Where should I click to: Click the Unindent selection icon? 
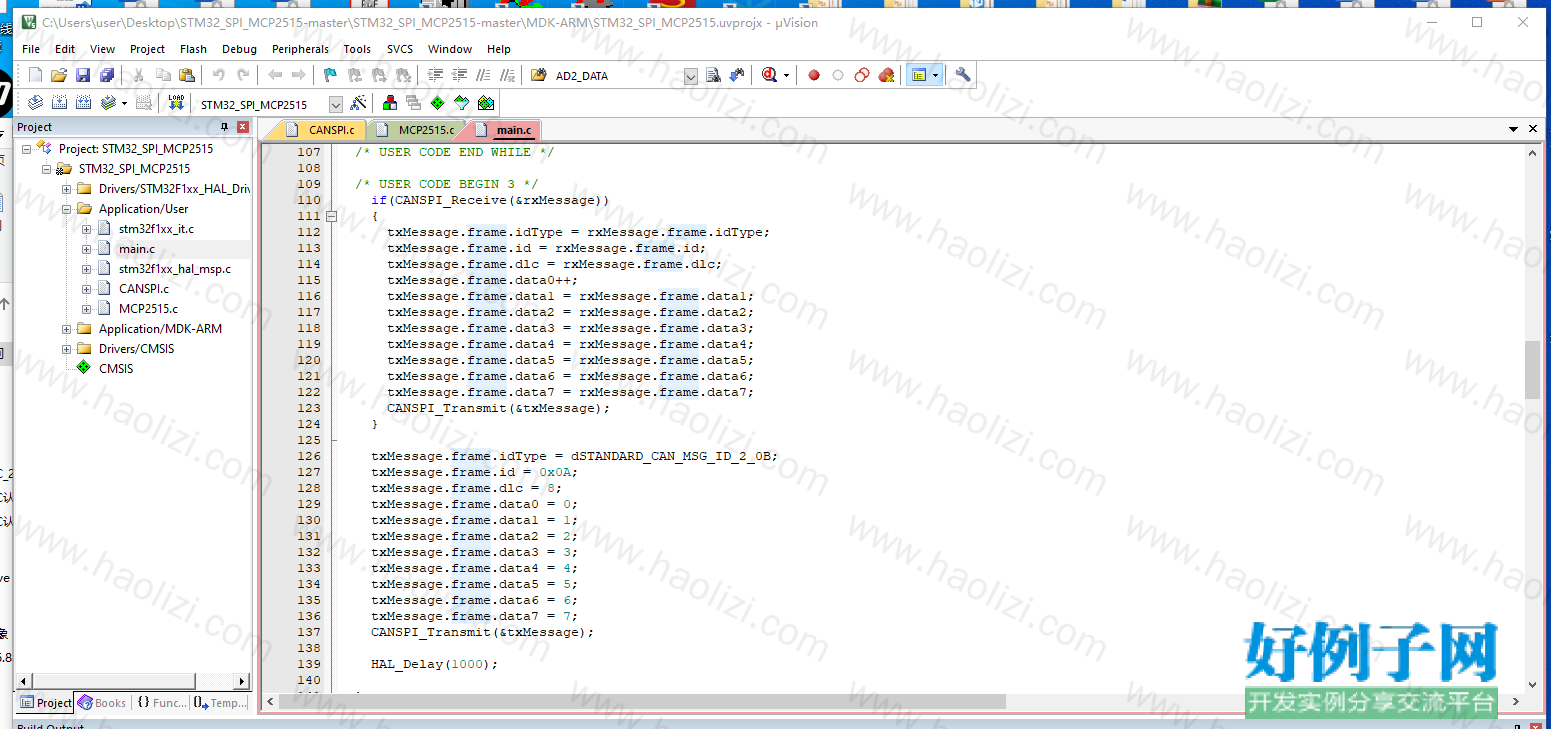459,75
